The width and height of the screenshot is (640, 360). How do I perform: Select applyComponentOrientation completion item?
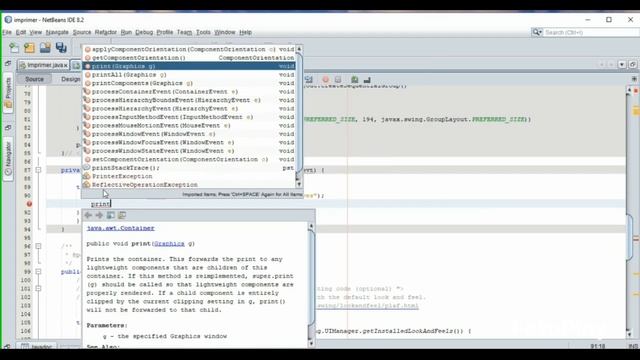[x=189, y=49]
